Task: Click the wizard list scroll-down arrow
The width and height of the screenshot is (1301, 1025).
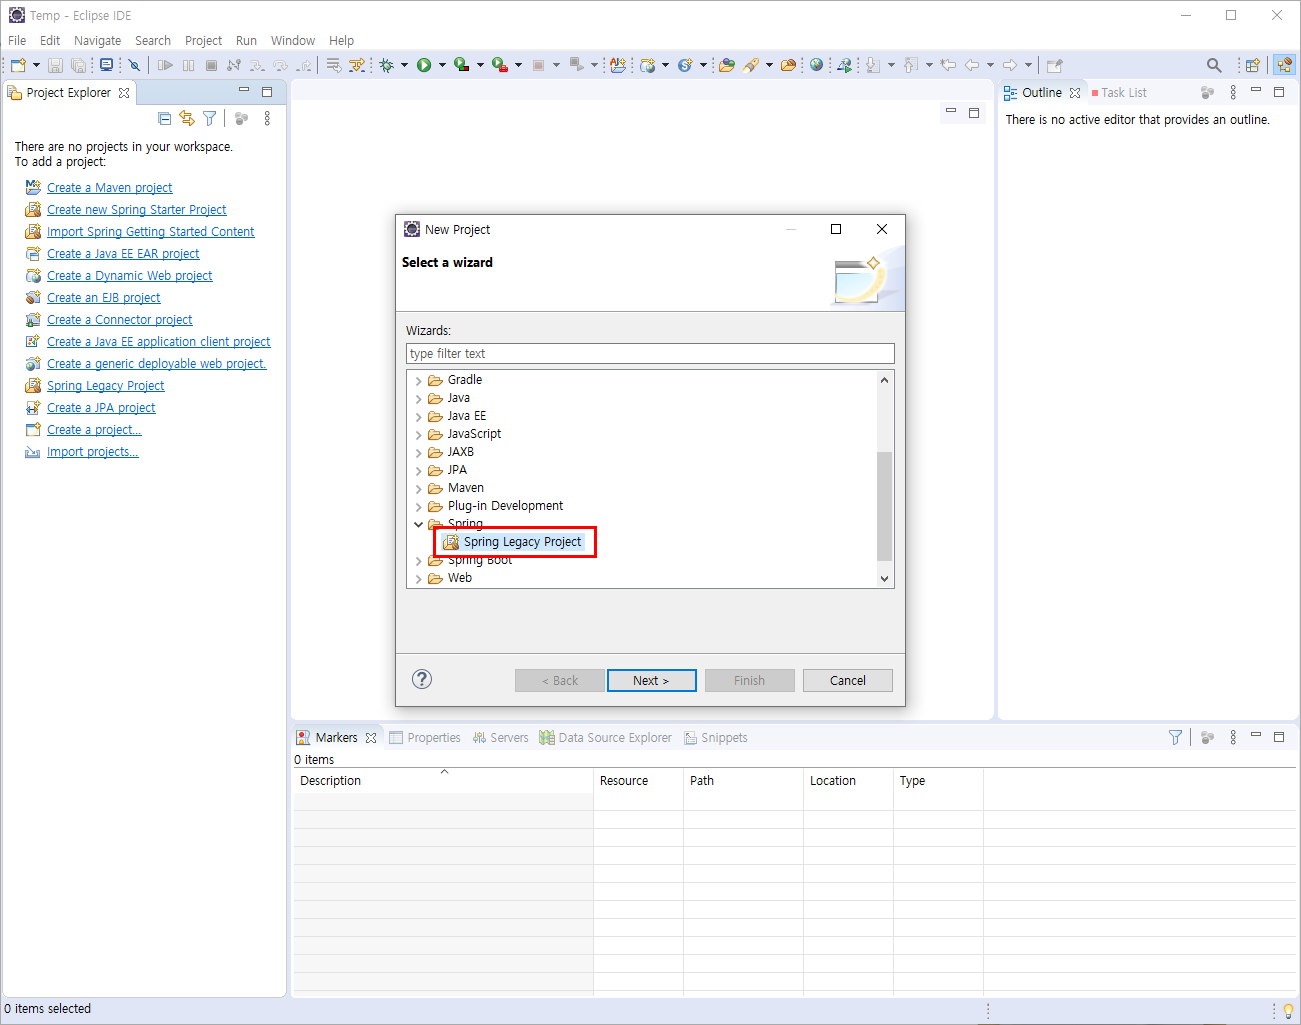Action: pyautogui.click(x=884, y=578)
